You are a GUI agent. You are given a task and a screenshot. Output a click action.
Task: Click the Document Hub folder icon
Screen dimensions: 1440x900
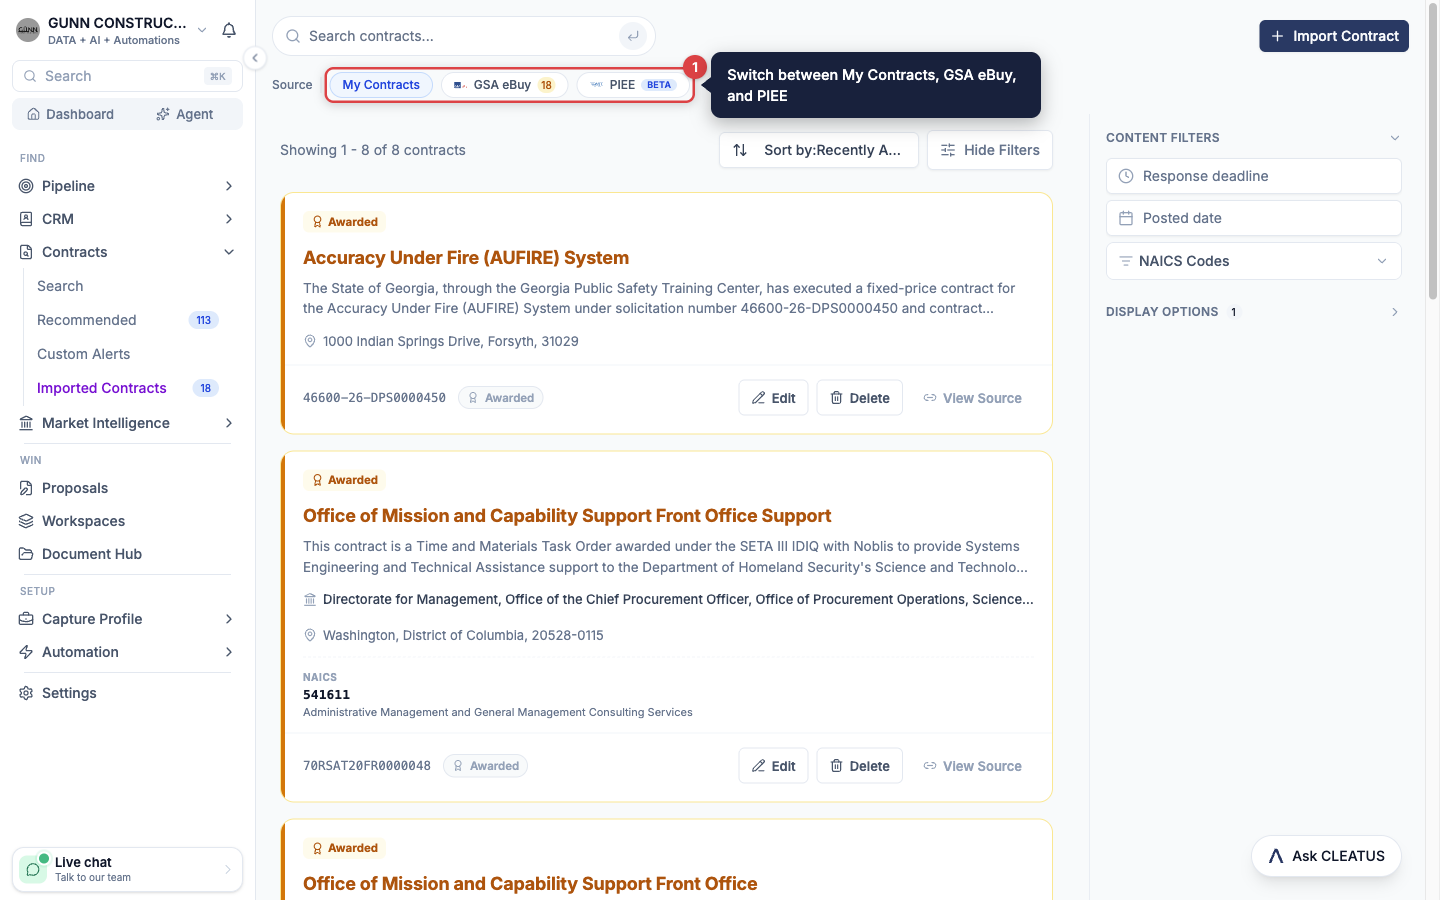[x=26, y=554]
